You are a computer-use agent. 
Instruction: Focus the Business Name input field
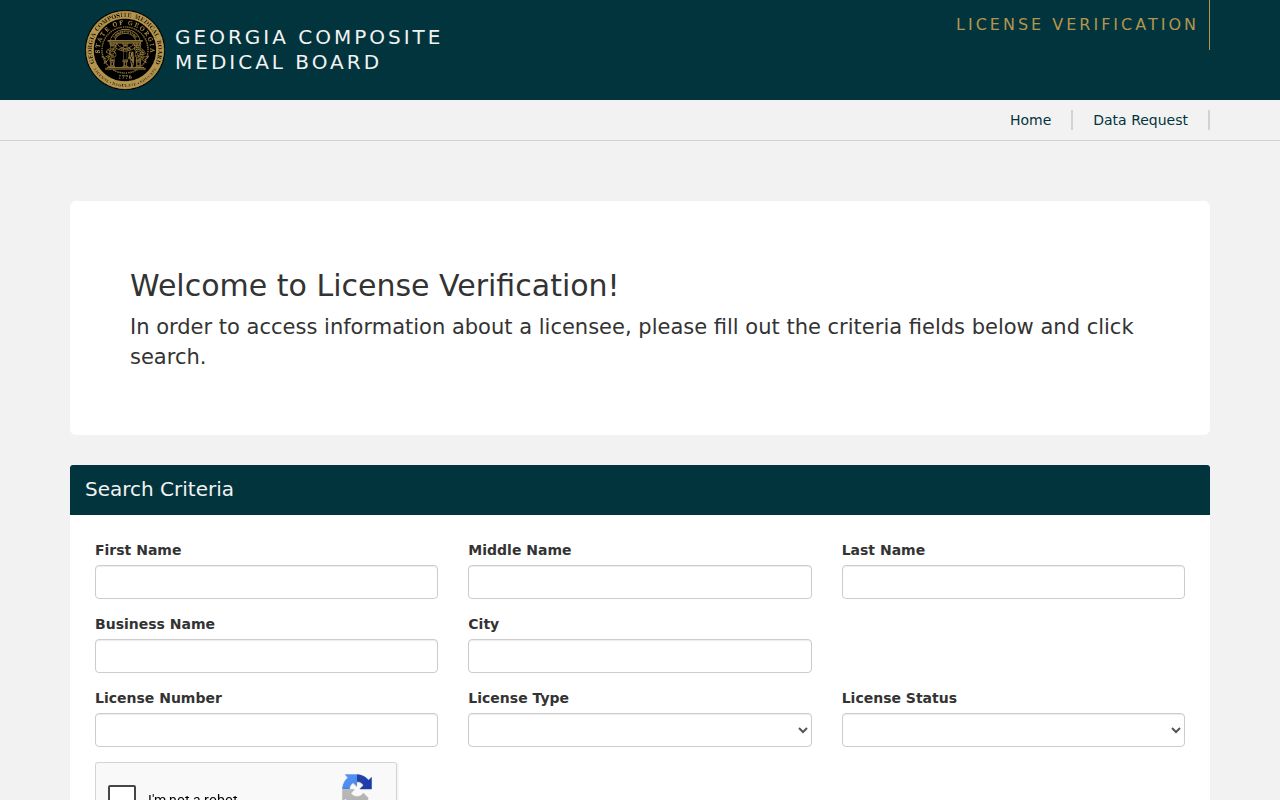tap(266, 656)
